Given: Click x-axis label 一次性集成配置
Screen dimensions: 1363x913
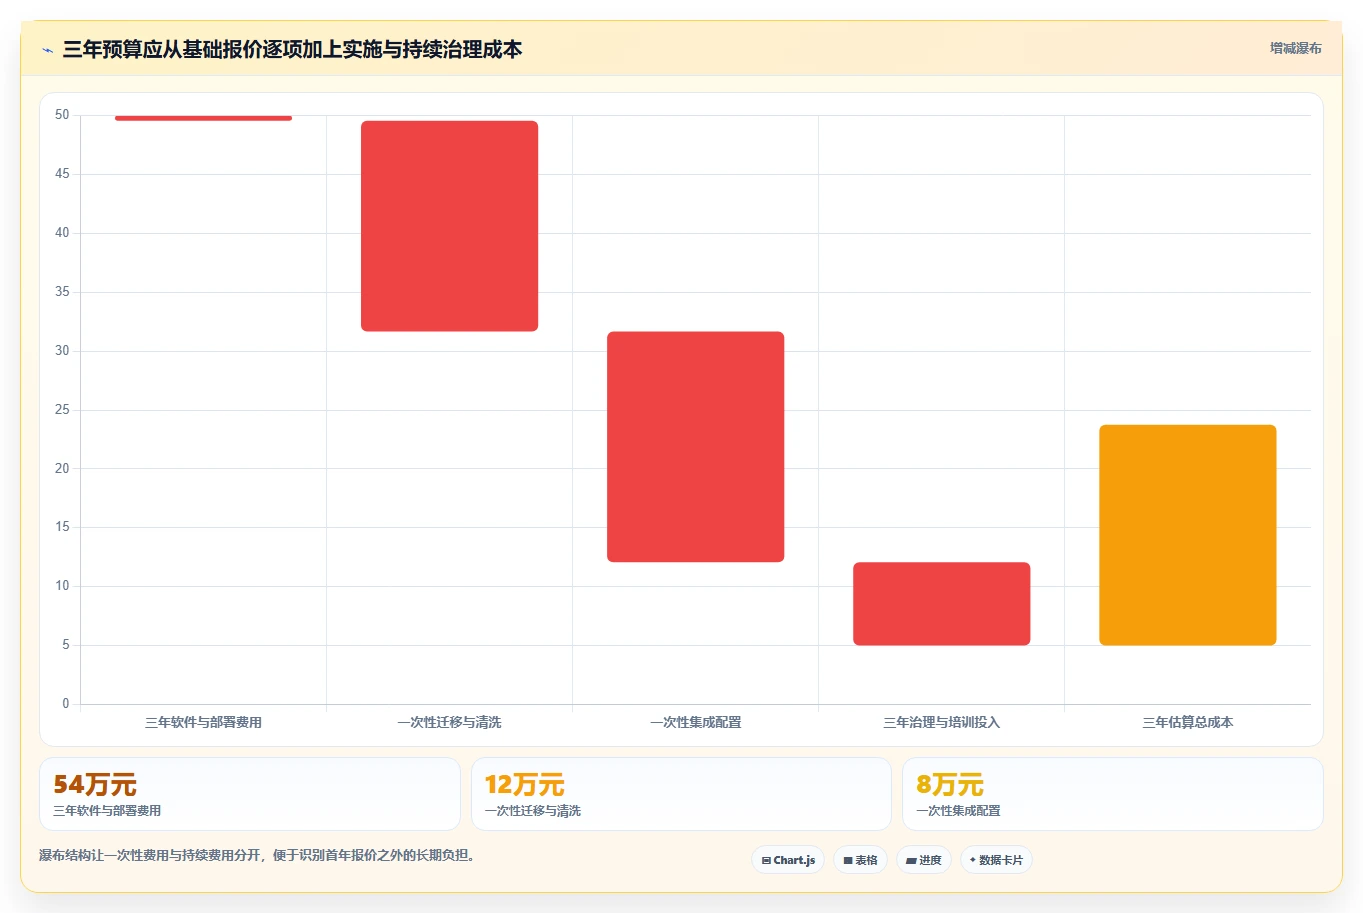Looking at the screenshot, I should (x=696, y=722).
